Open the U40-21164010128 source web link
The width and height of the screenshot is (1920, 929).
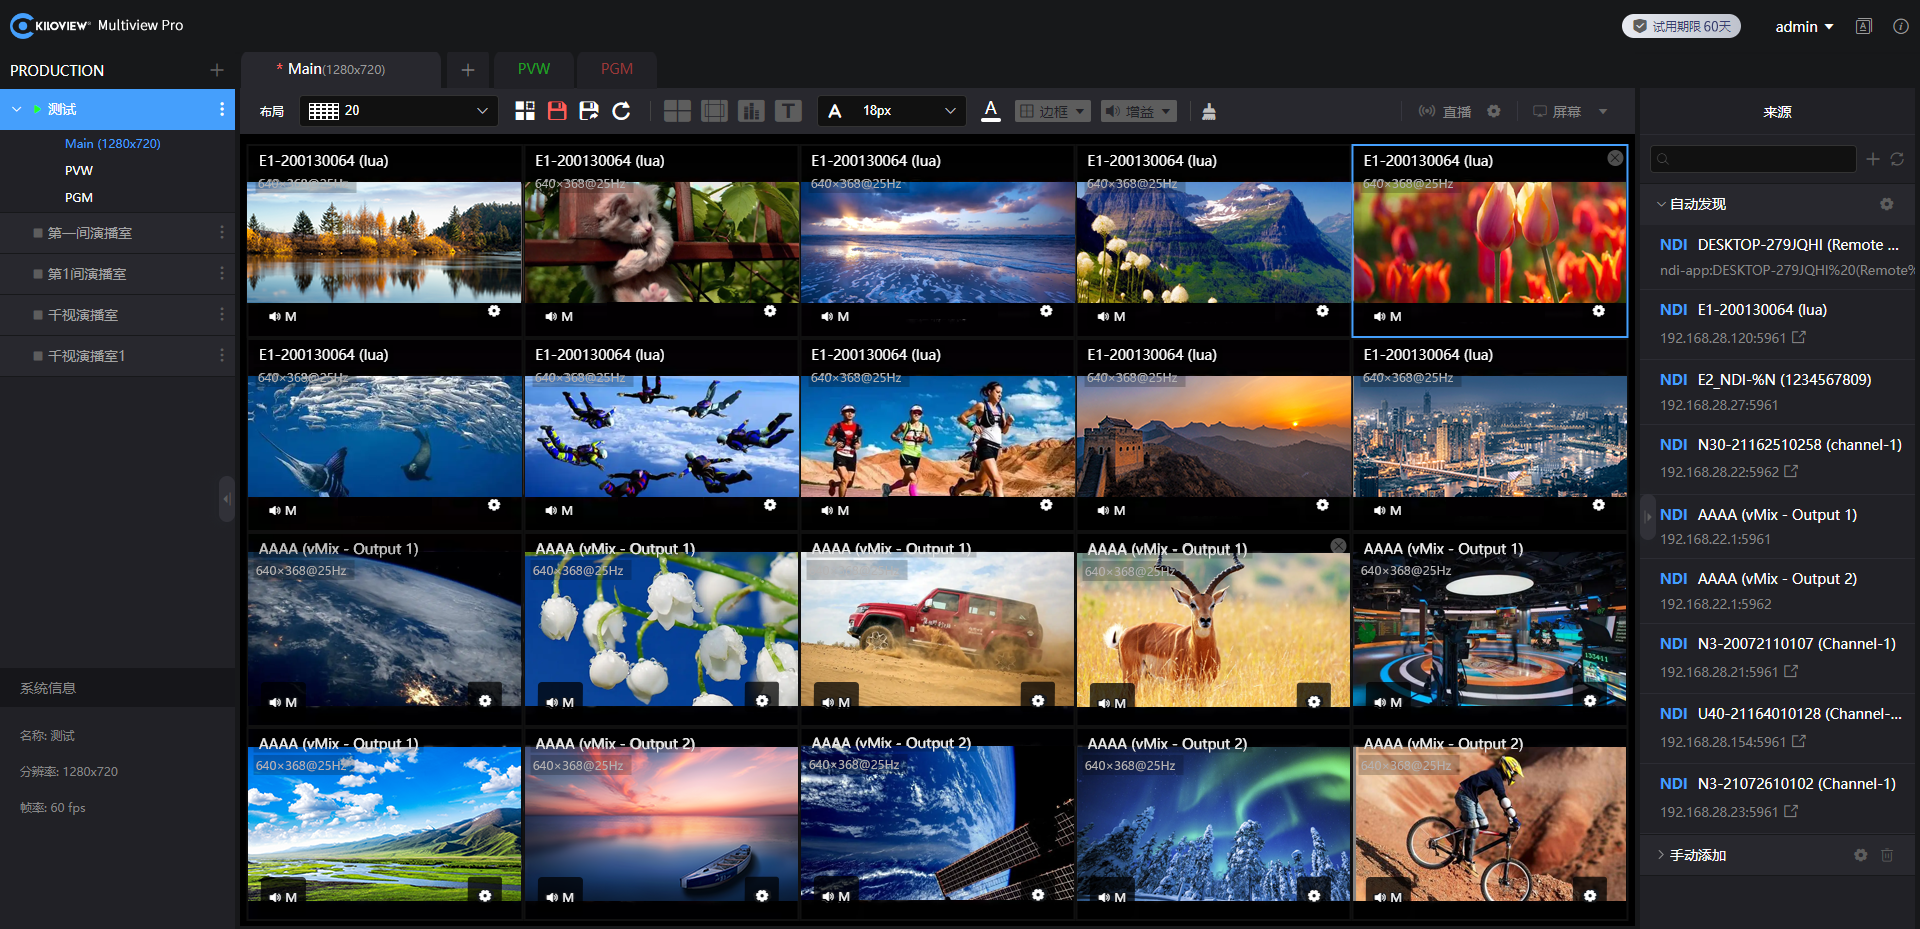(x=1799, y=741)
